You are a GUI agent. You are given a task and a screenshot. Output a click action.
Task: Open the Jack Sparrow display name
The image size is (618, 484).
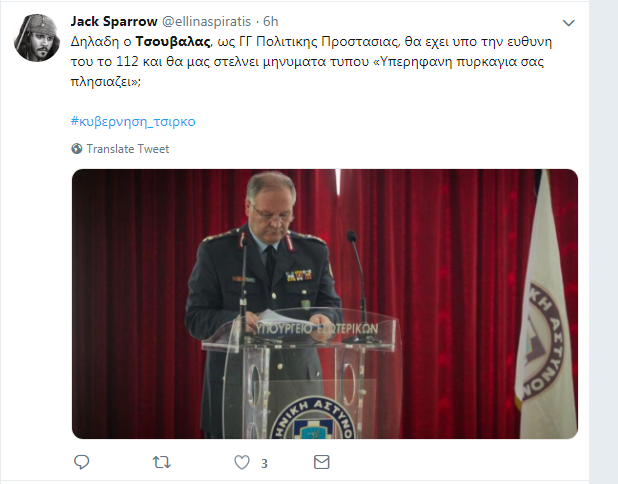[x=114, y=21]
